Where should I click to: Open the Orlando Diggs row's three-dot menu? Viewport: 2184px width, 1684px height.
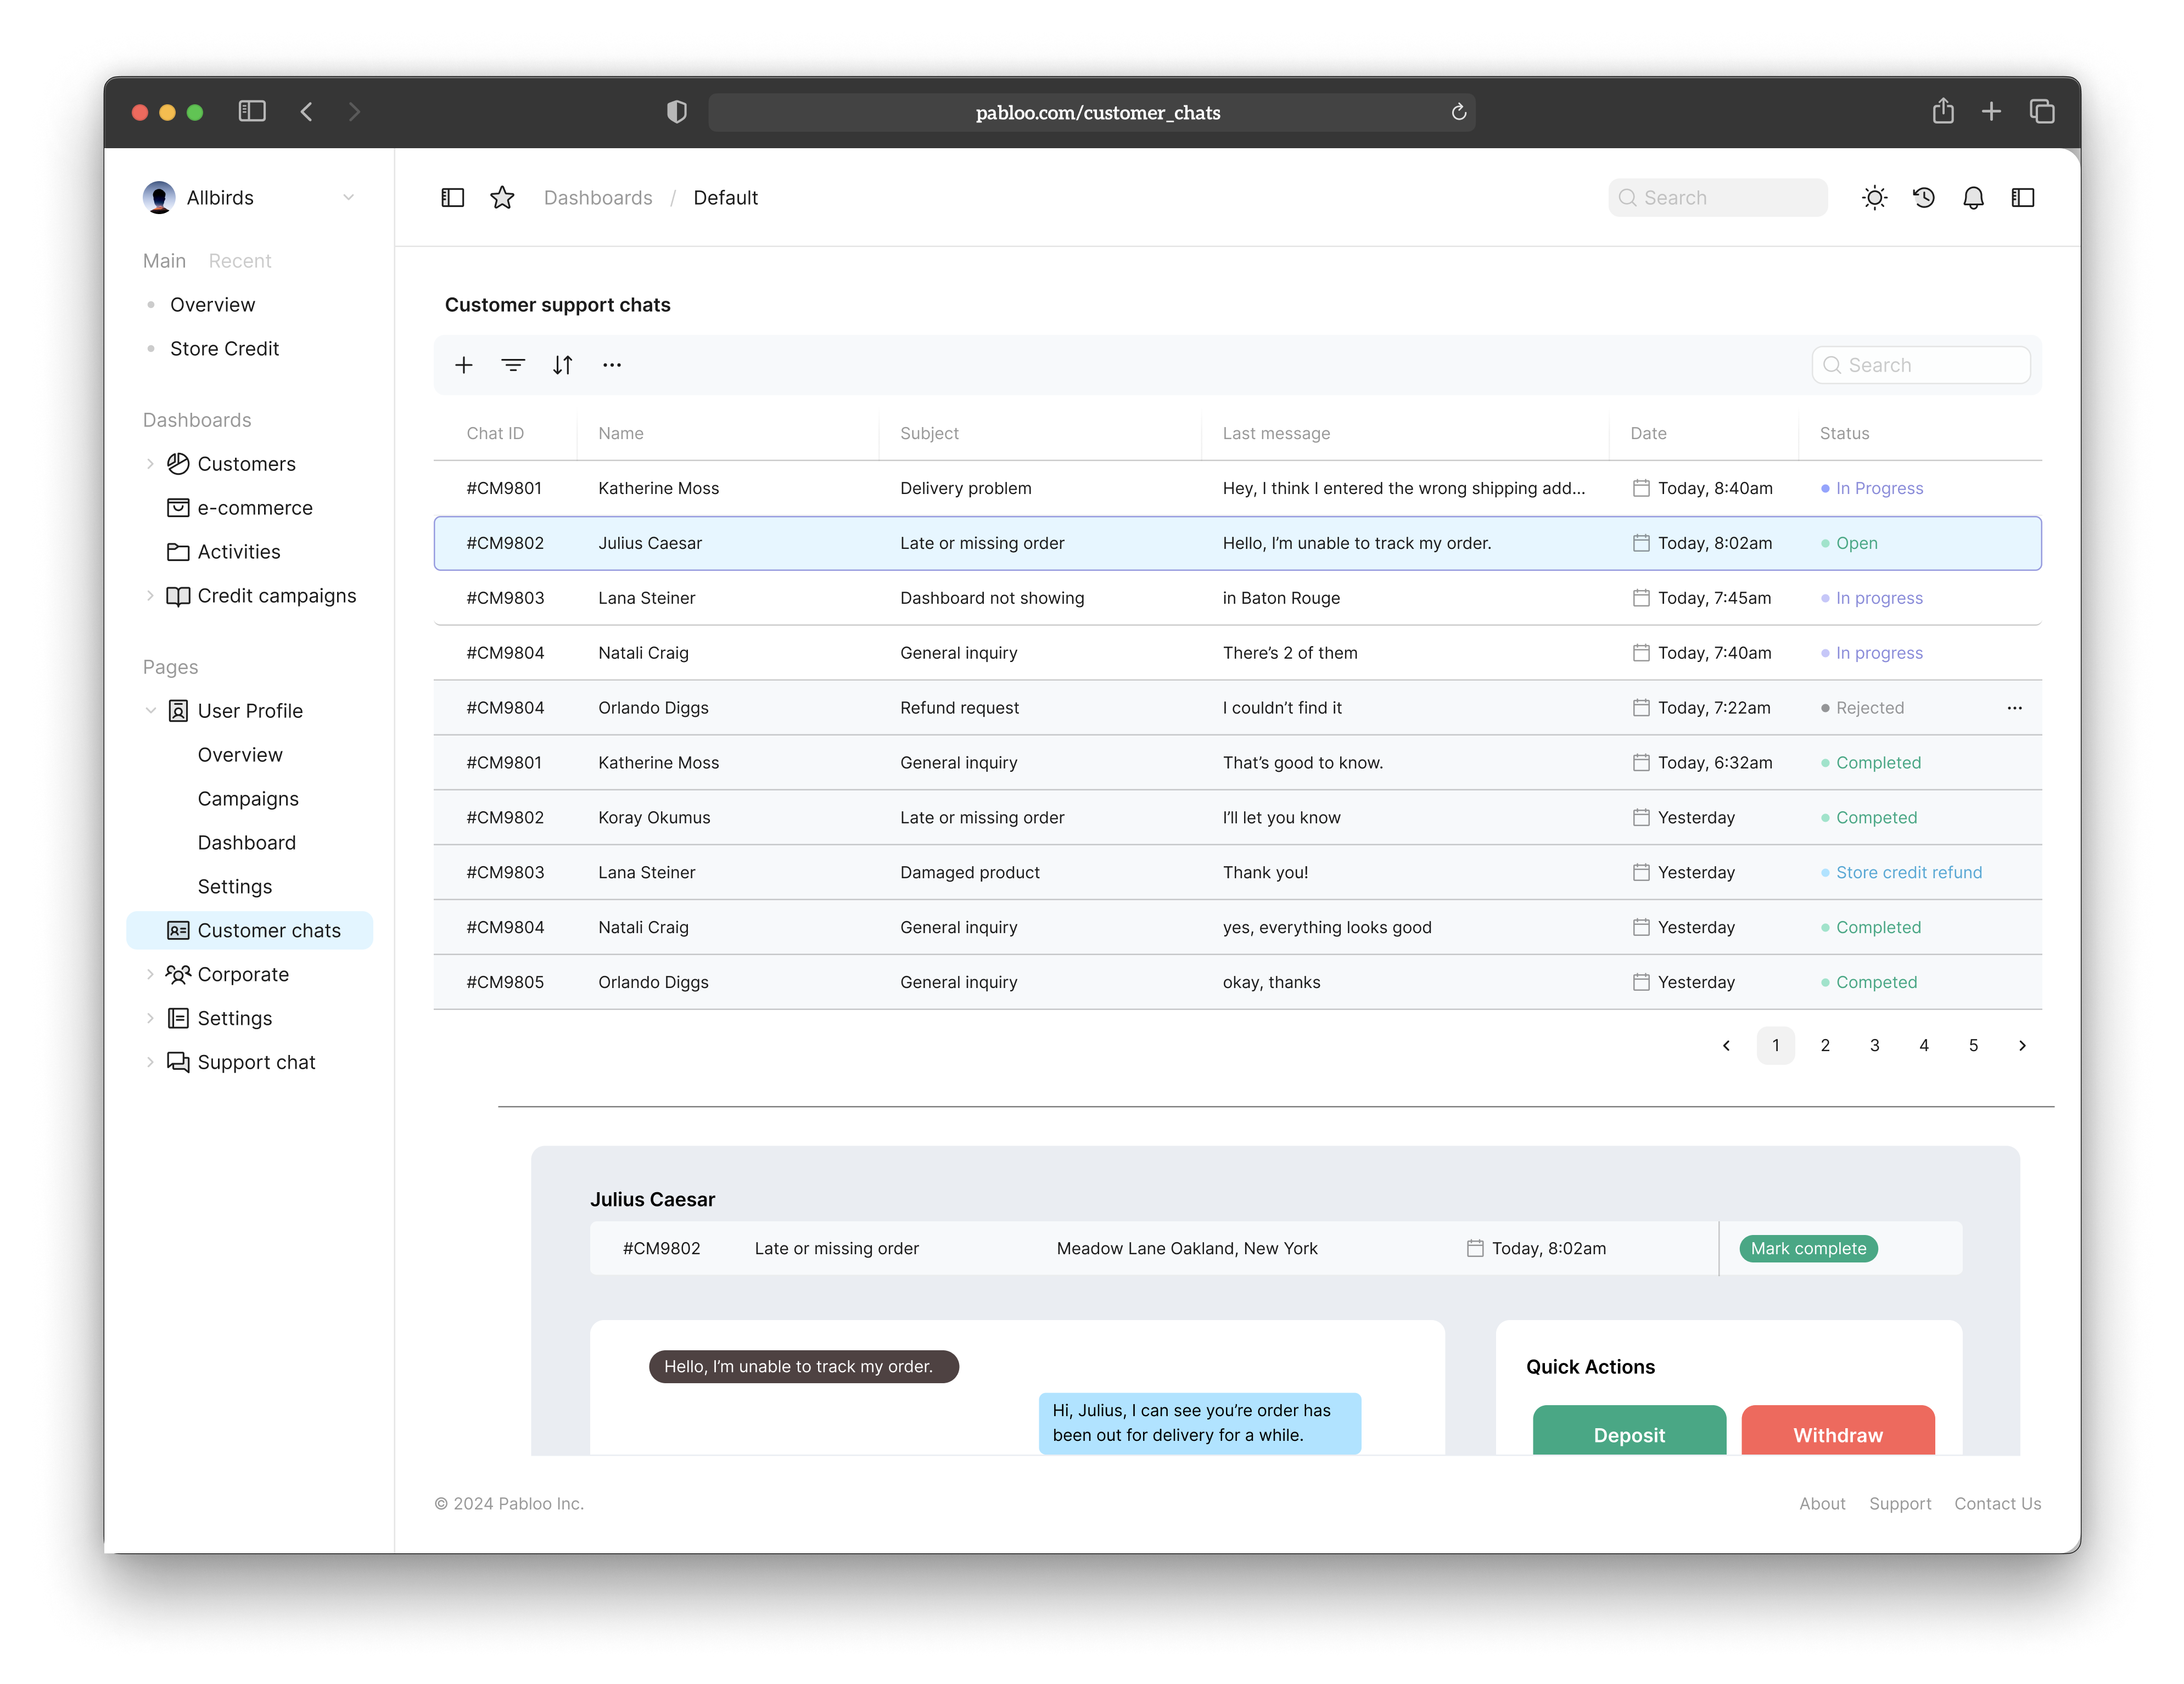(x=2014, y=708)
